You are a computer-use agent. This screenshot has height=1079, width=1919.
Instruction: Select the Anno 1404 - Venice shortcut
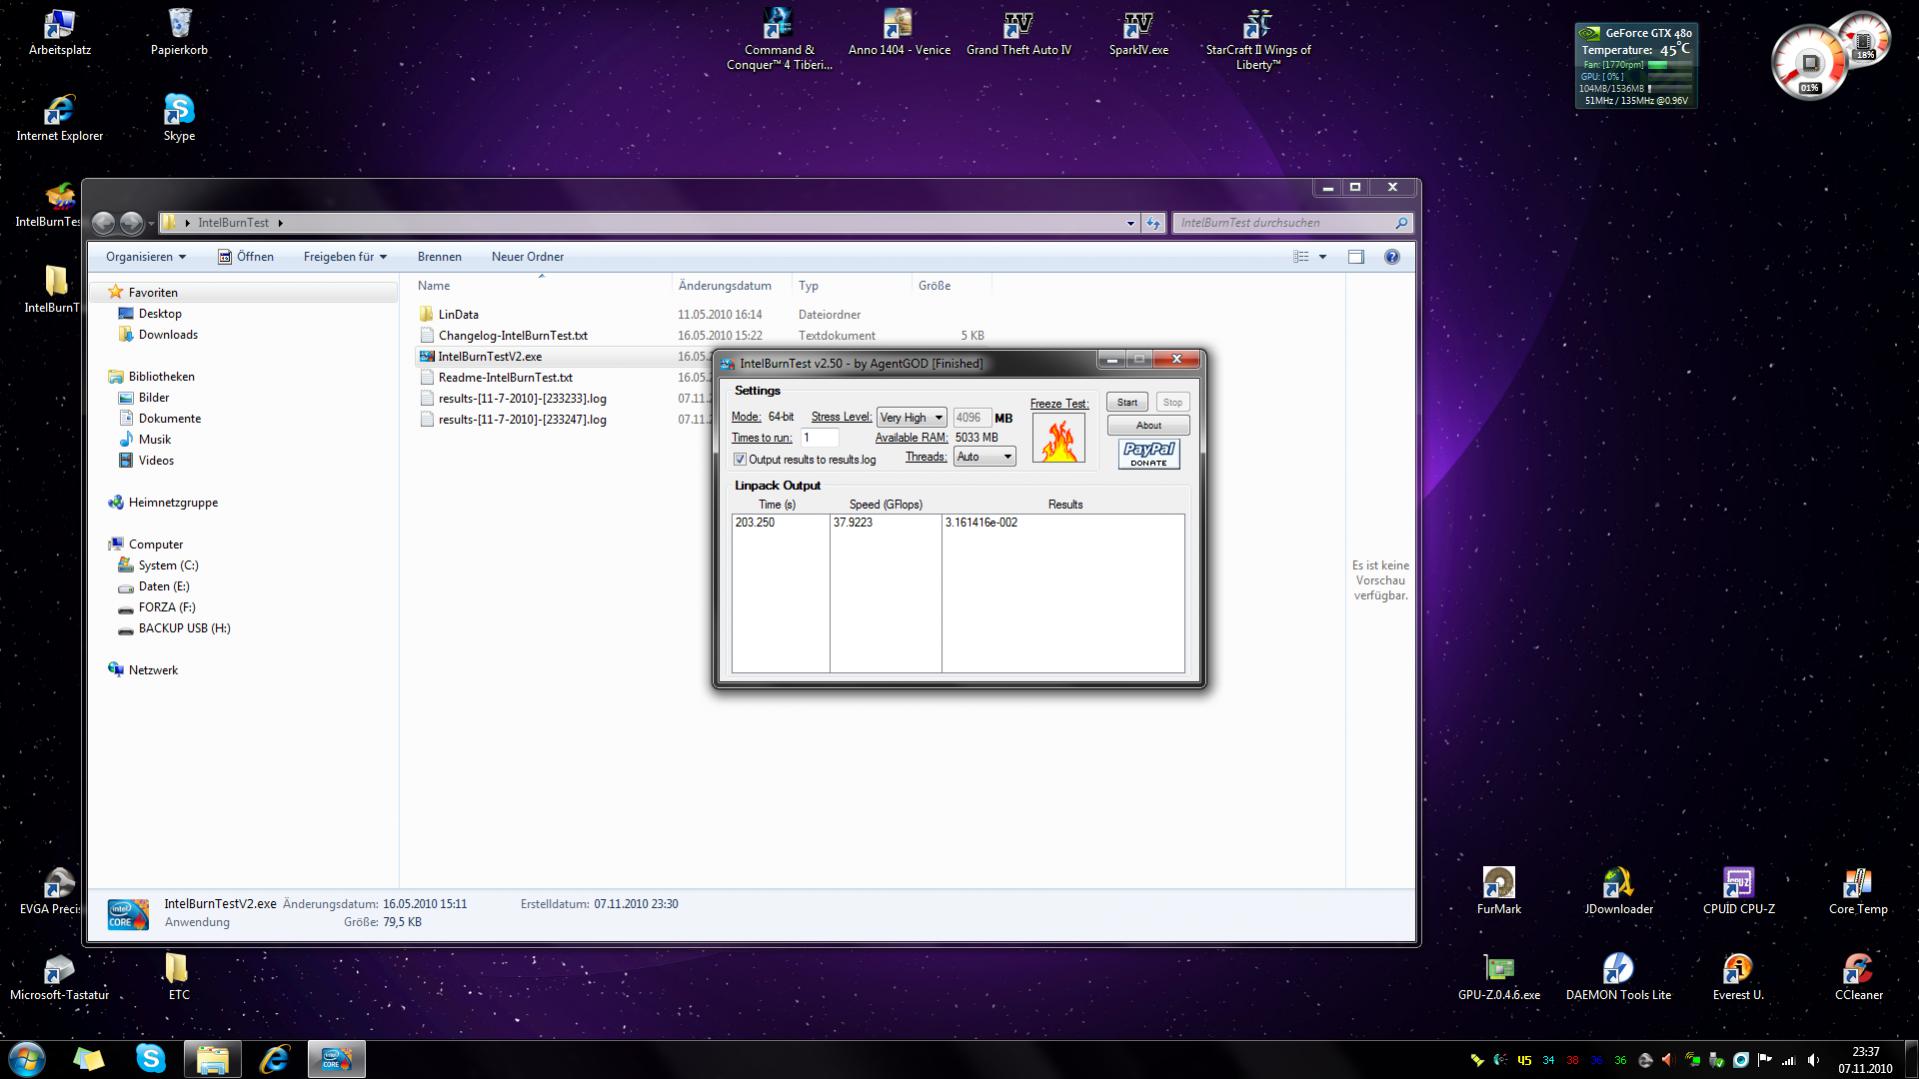[x=899, y=32]
